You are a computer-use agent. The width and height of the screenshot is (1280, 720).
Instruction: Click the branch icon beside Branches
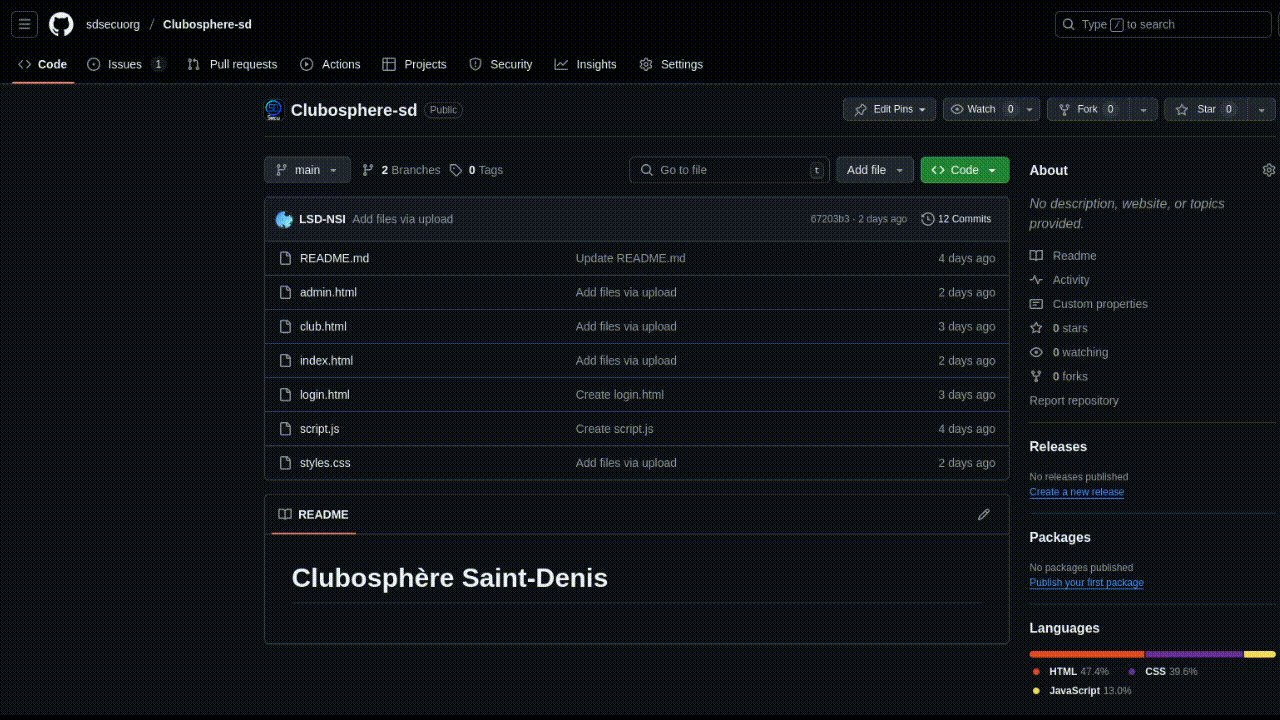tap(368, 170)
